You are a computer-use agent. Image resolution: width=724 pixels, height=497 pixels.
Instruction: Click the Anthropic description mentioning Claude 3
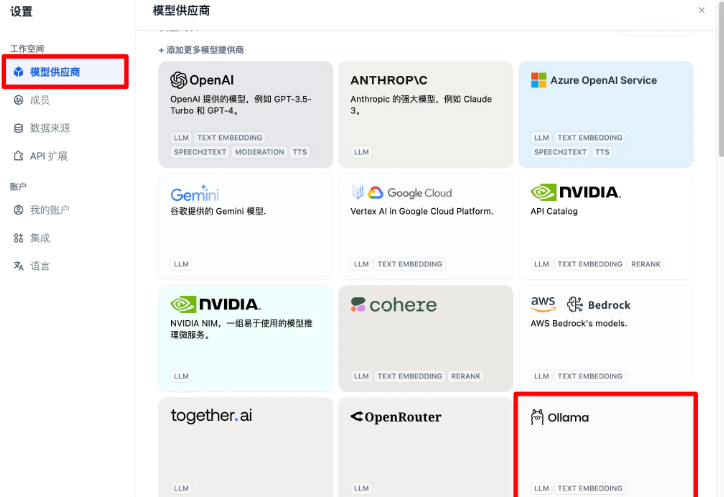421,105
